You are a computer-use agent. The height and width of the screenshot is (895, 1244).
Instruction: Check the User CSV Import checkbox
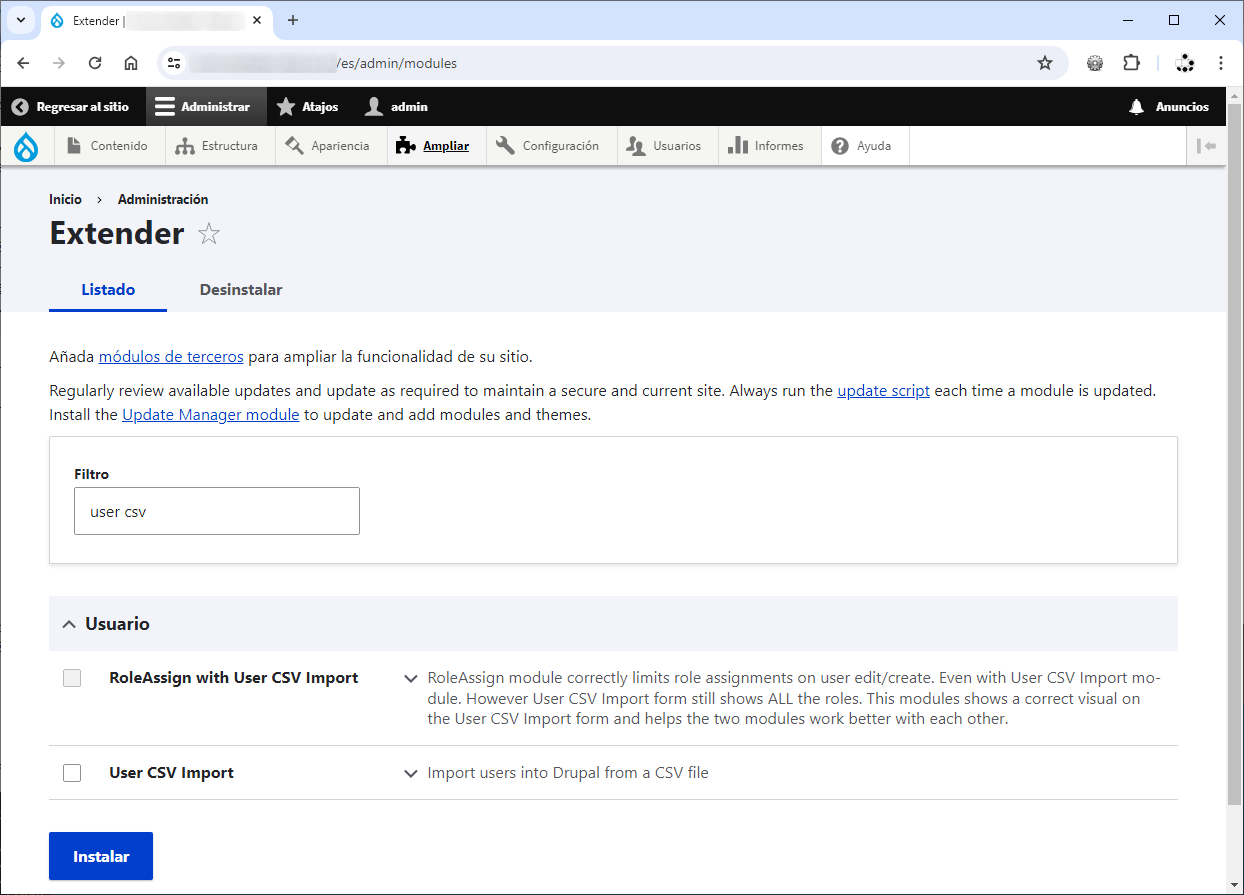tap(72, 773)
